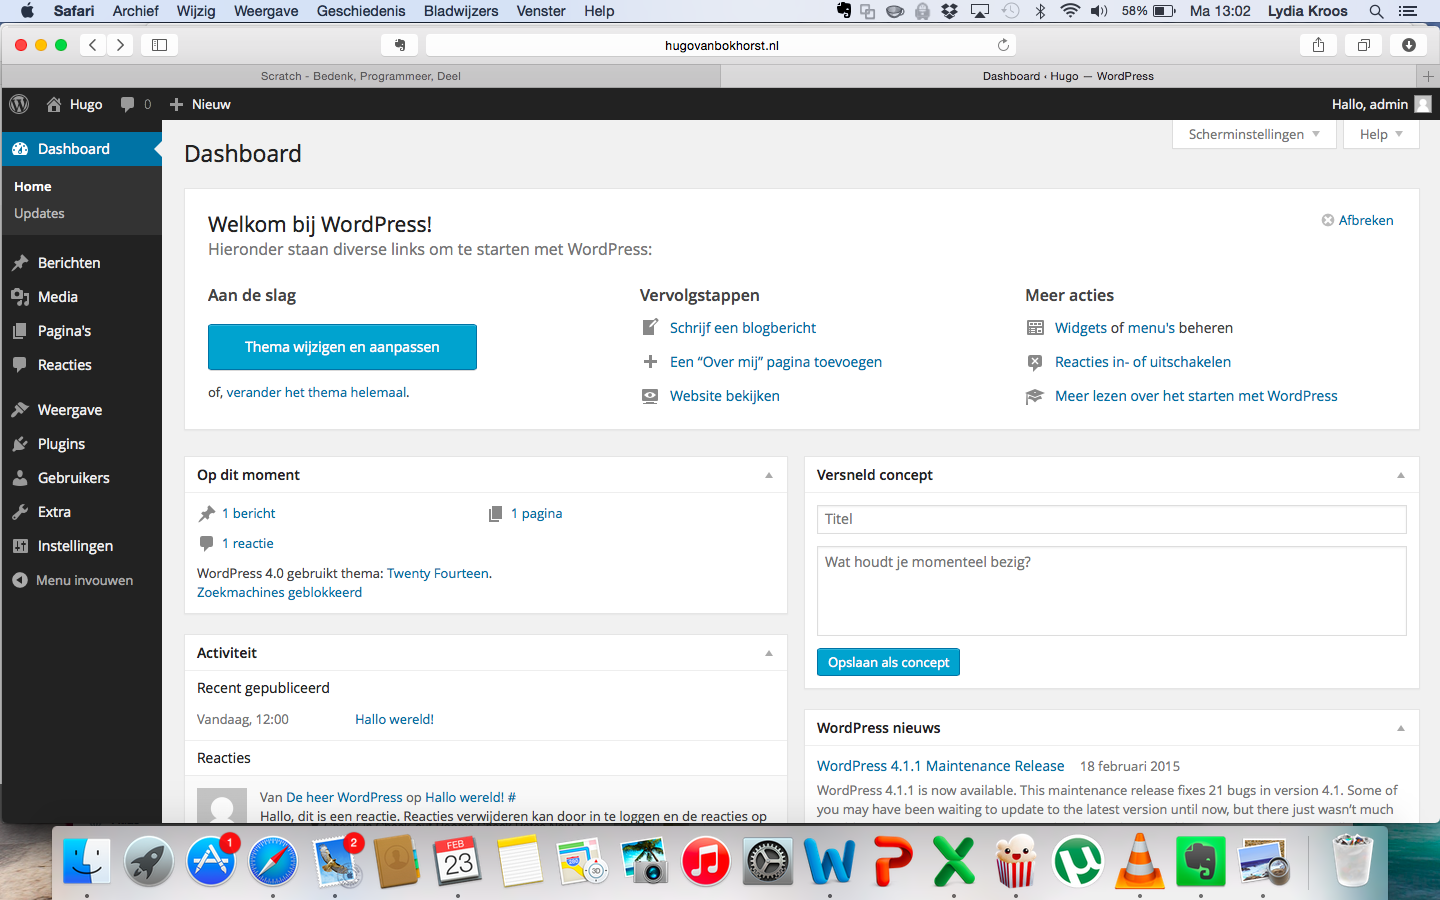Open the Hallo wereld! recent post link
This screenshot has width=1440, height=900.
pyautogui.click(x=394, y=719)
